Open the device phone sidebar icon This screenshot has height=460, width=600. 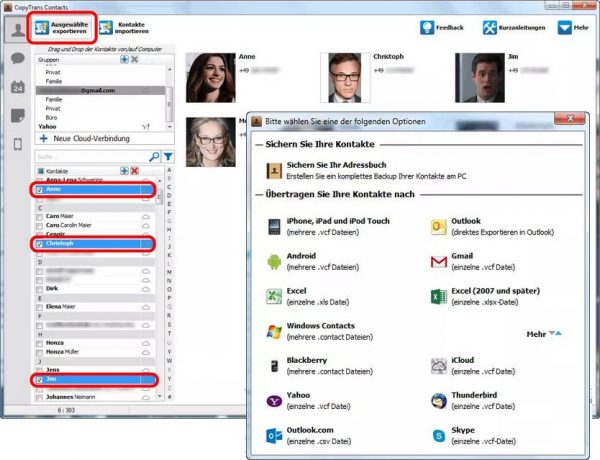pyautogui.click(x=18, y=144)
